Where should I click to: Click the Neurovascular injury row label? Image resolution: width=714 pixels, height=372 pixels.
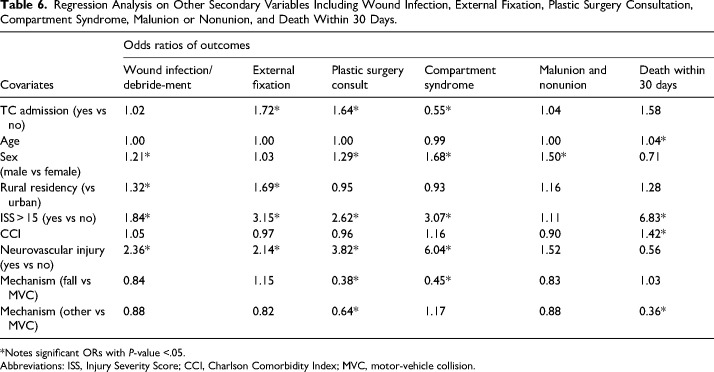52,257
